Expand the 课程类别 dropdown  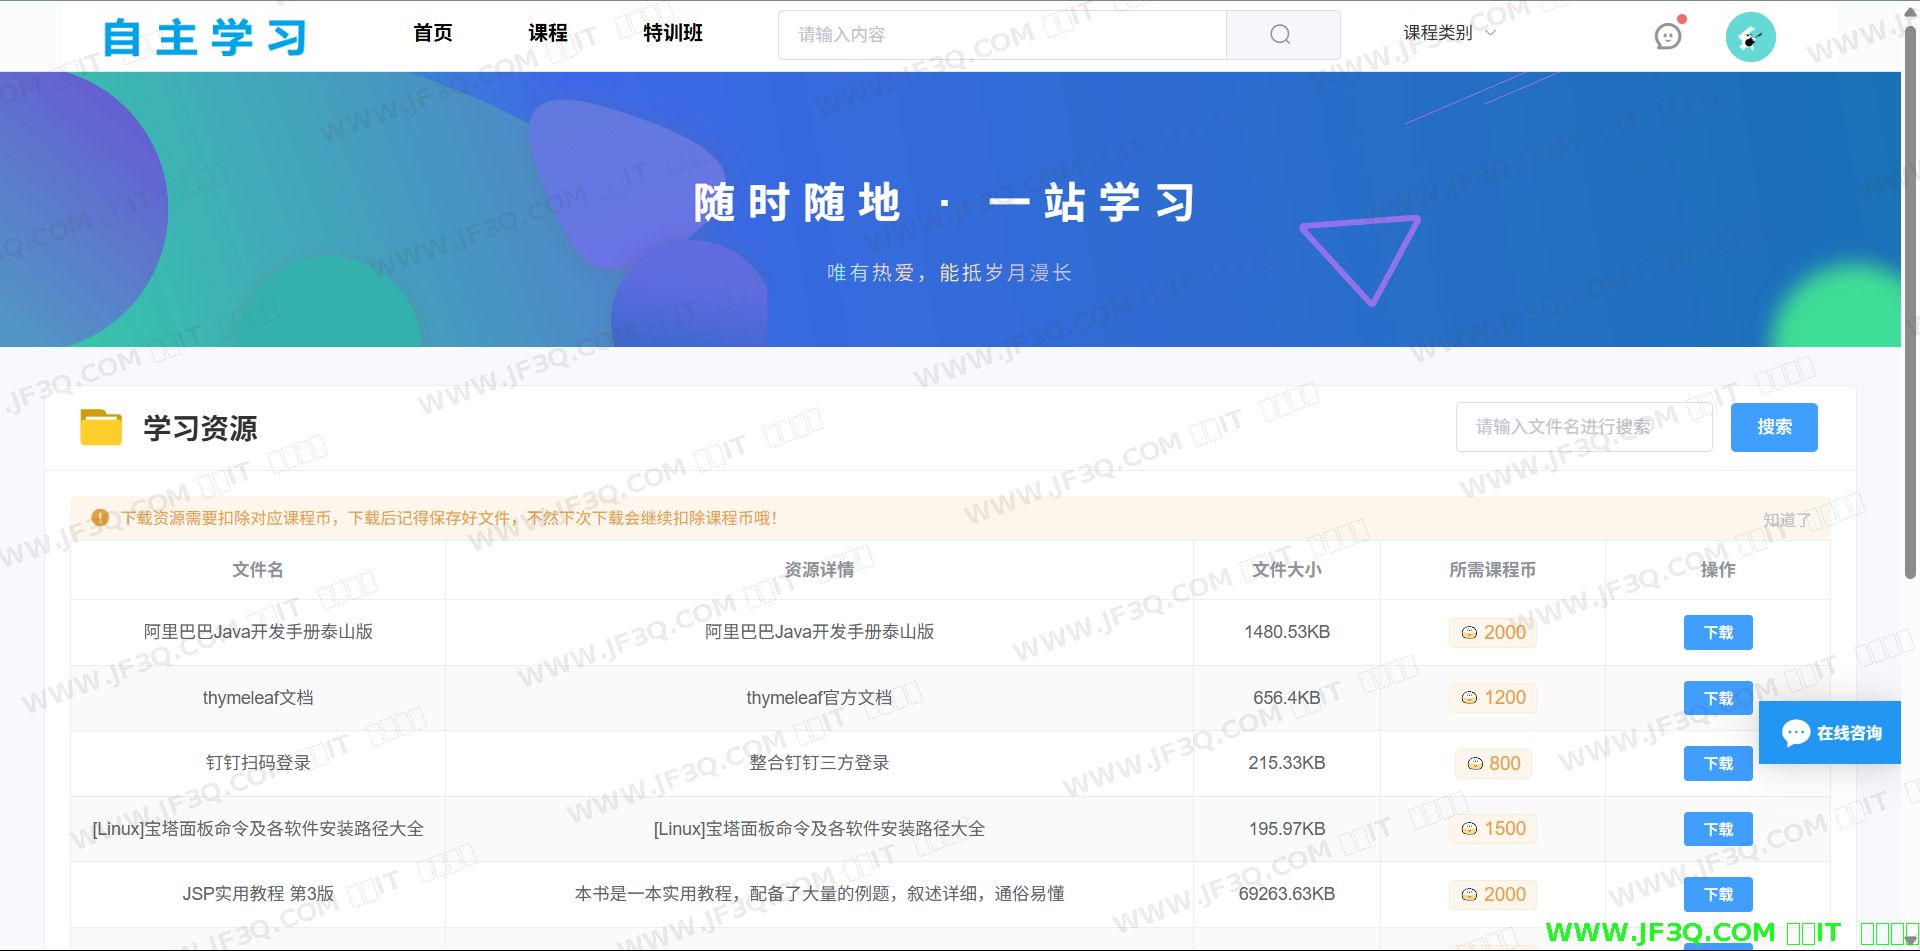pyautogui.click(x=1449, y=33)
